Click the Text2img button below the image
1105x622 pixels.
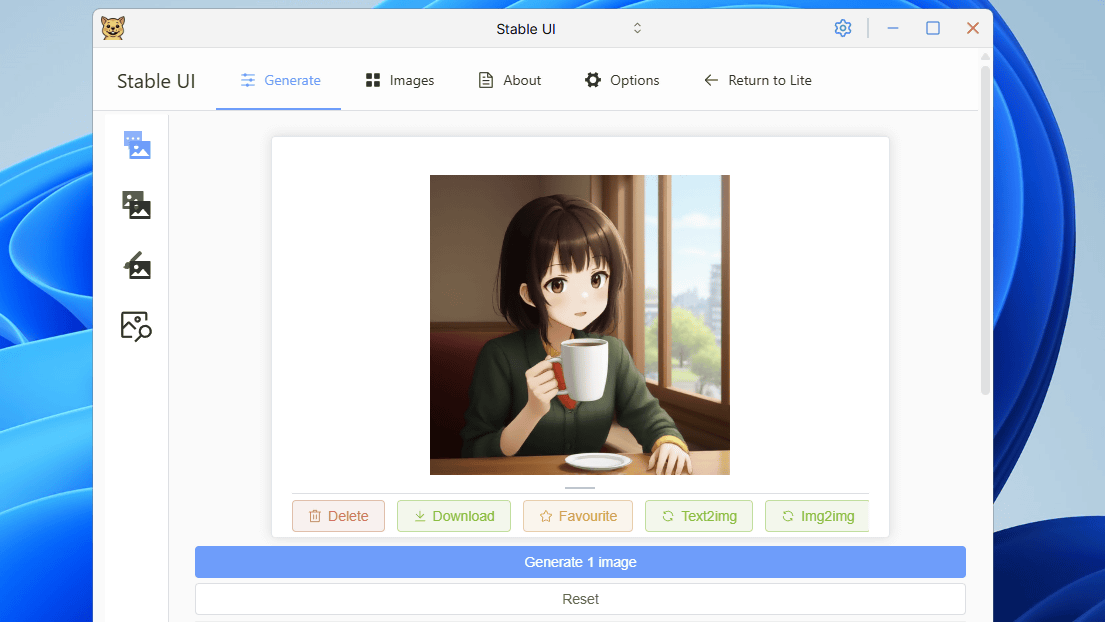tap(699, 516)
